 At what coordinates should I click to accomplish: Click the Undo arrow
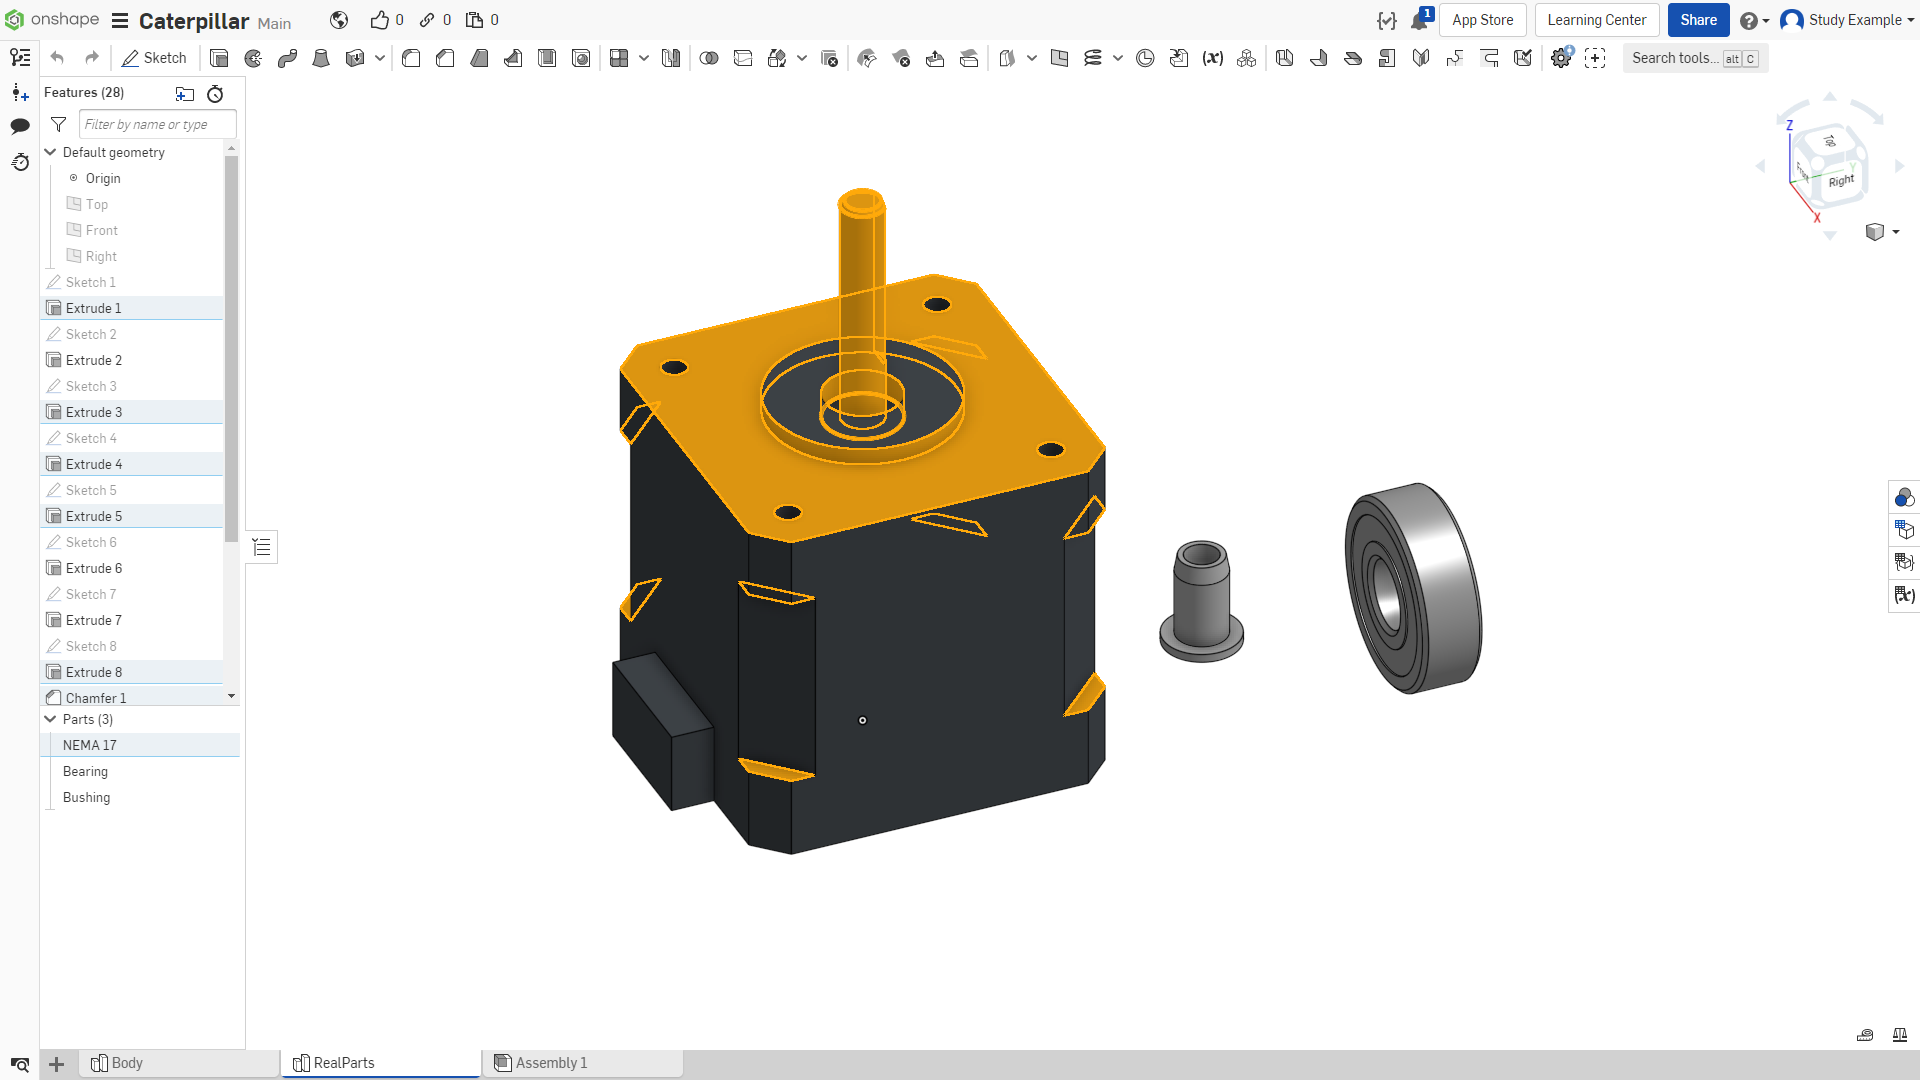(57, 58)
